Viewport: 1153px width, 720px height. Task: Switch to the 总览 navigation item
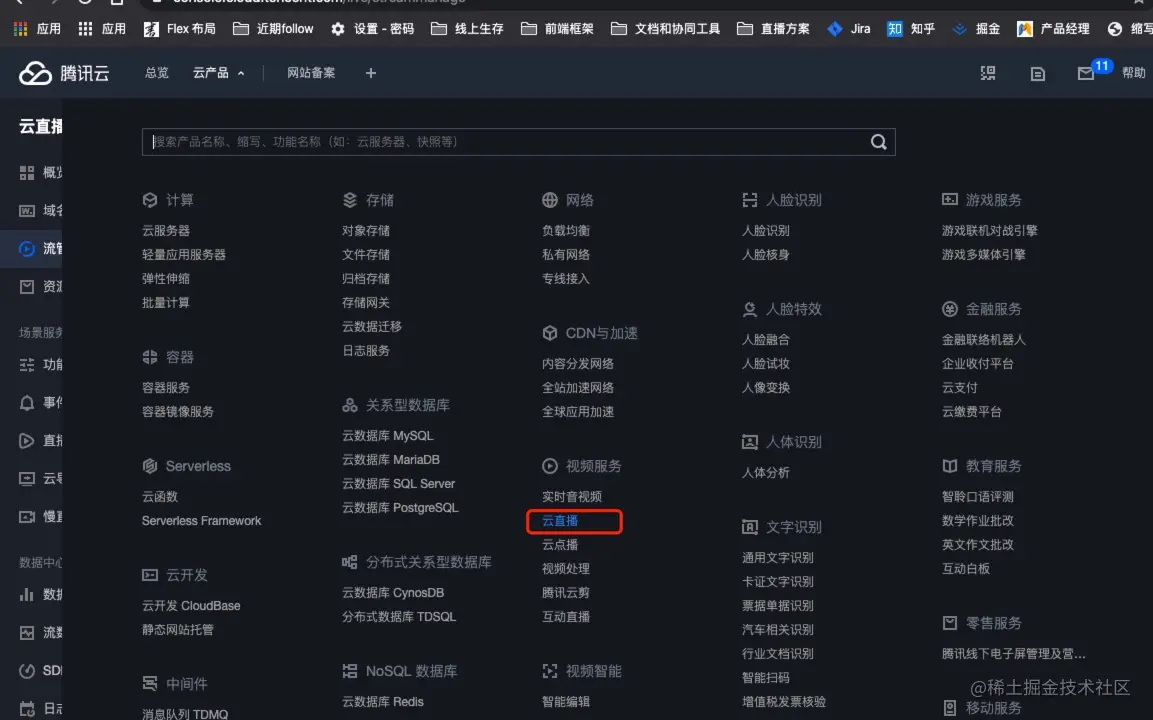coord(156,72)
